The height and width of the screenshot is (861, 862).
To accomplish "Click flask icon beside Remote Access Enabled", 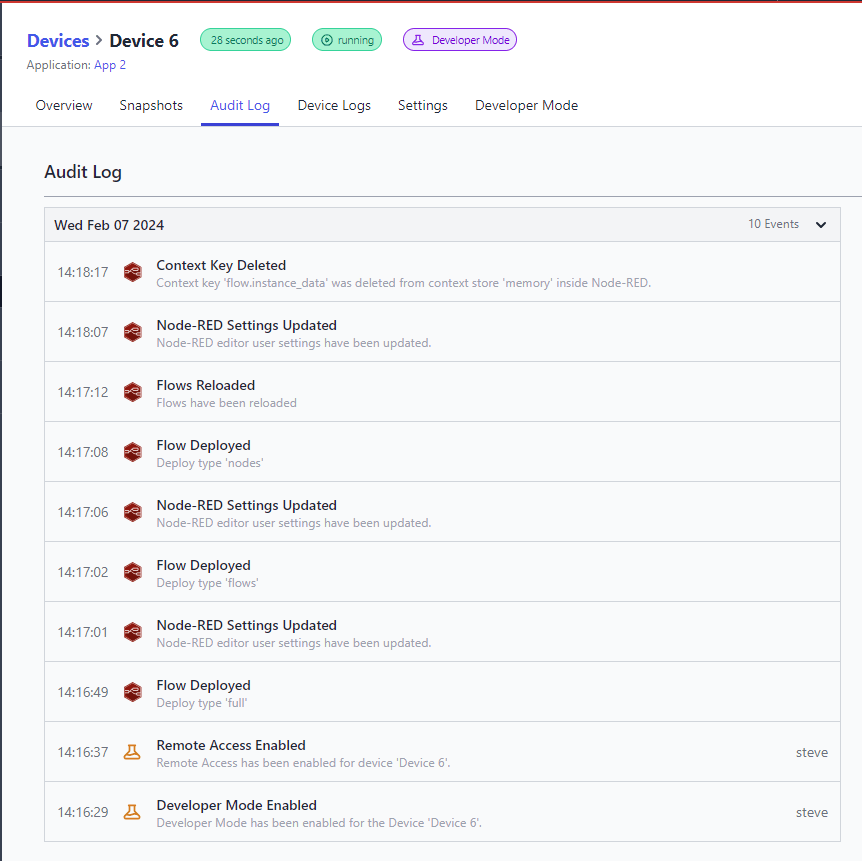I will (132, 752).
